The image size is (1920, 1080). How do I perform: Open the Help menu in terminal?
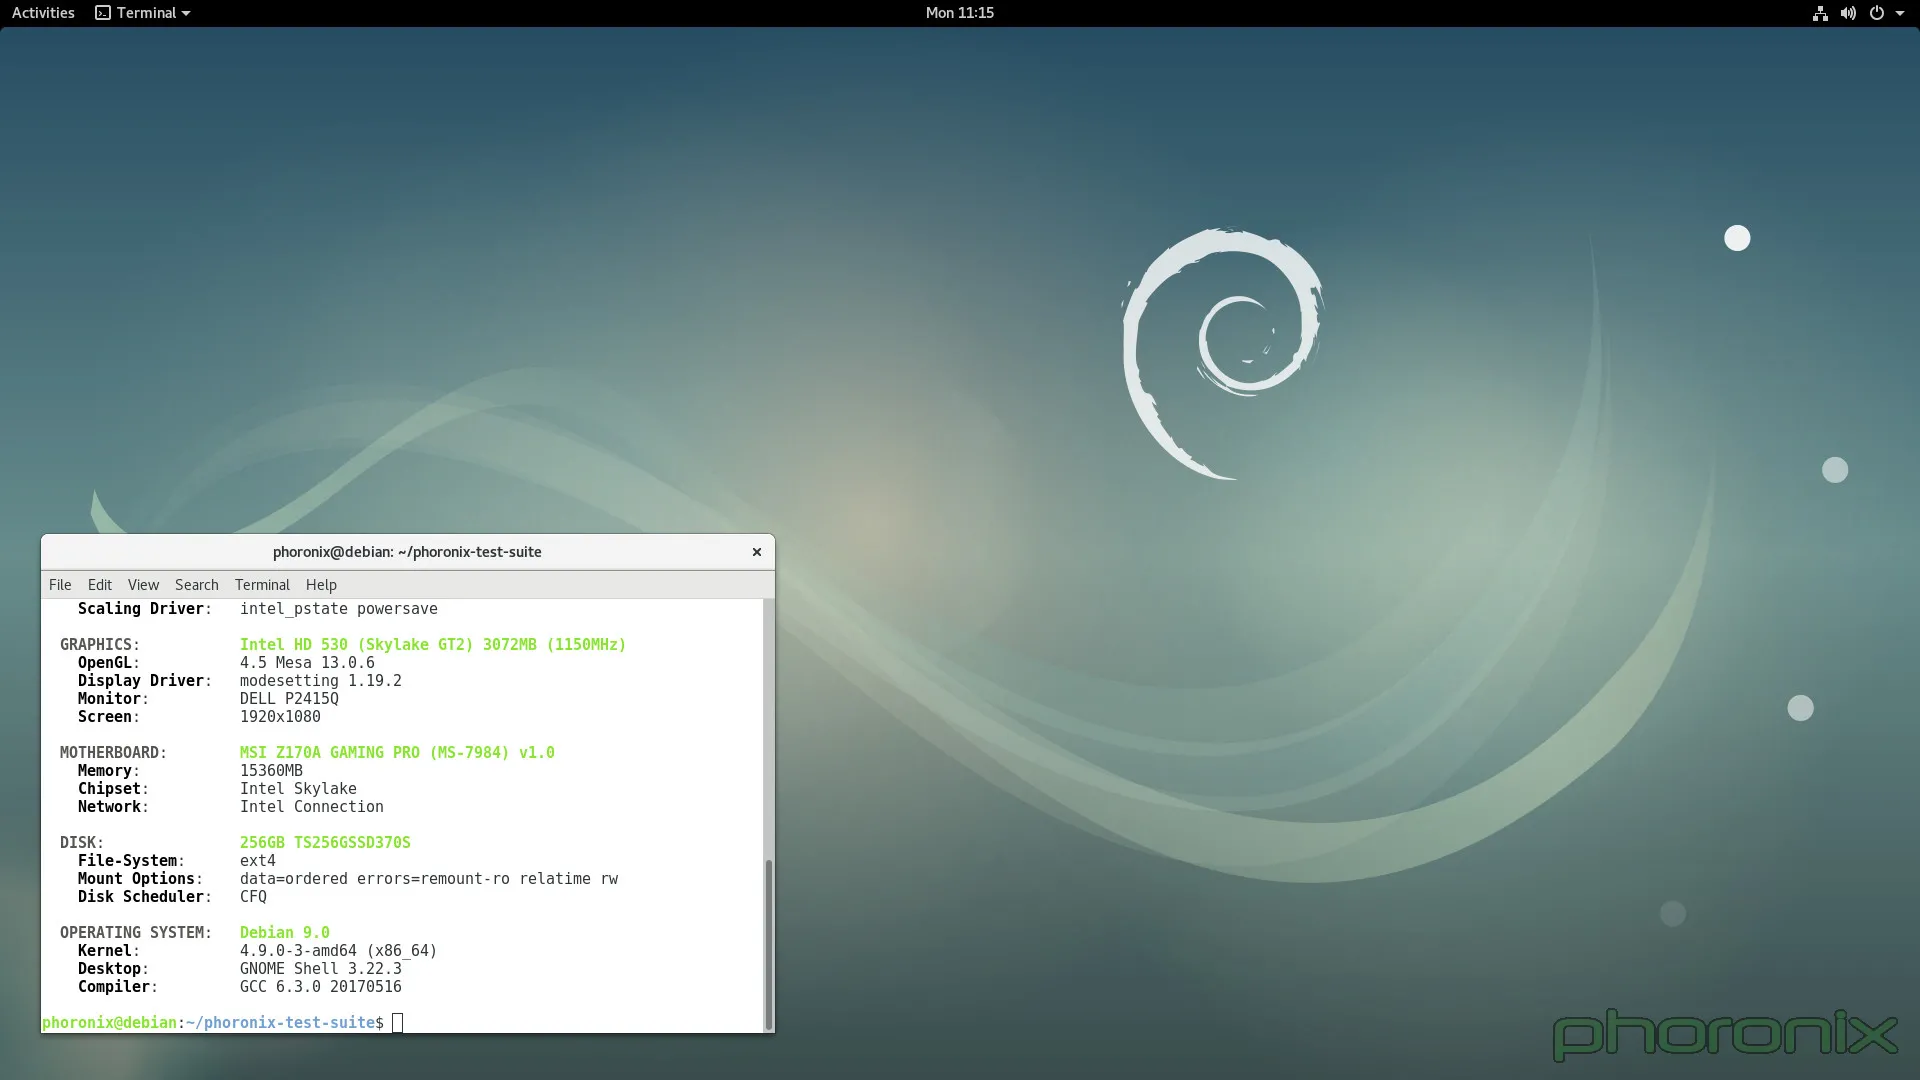tap(321, 585)
